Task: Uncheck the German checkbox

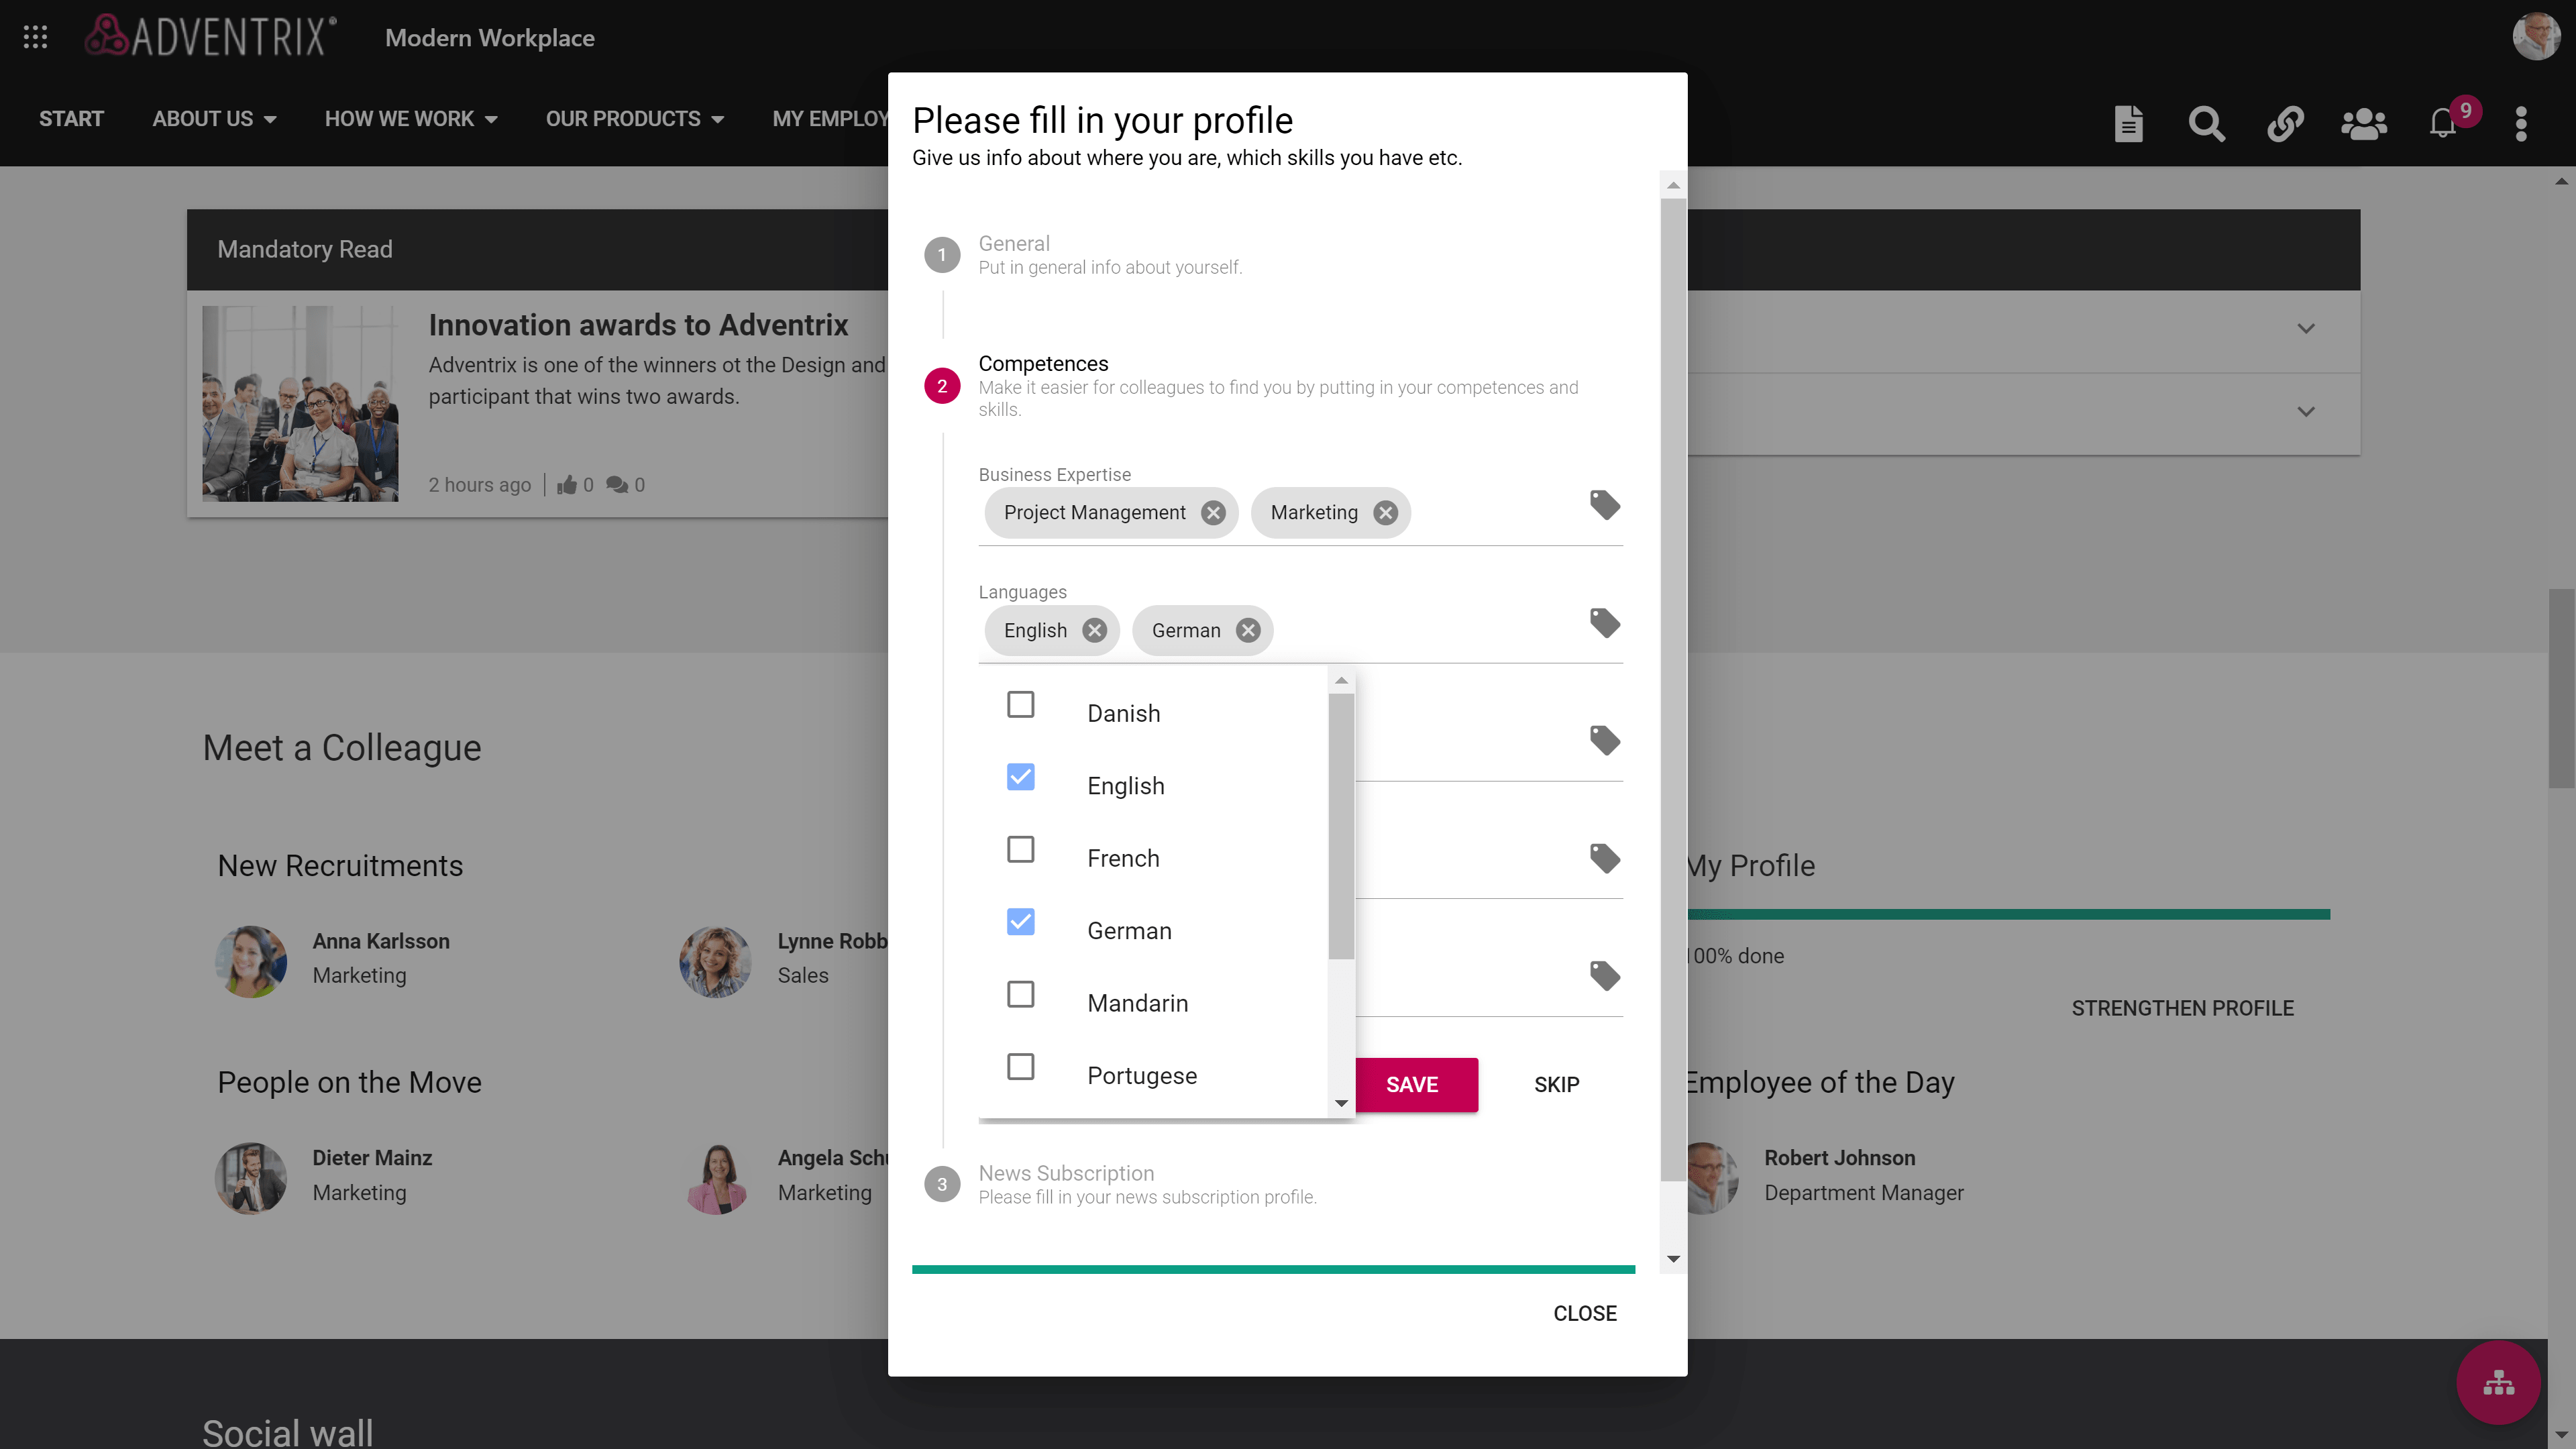Action: coord(1020,922)
